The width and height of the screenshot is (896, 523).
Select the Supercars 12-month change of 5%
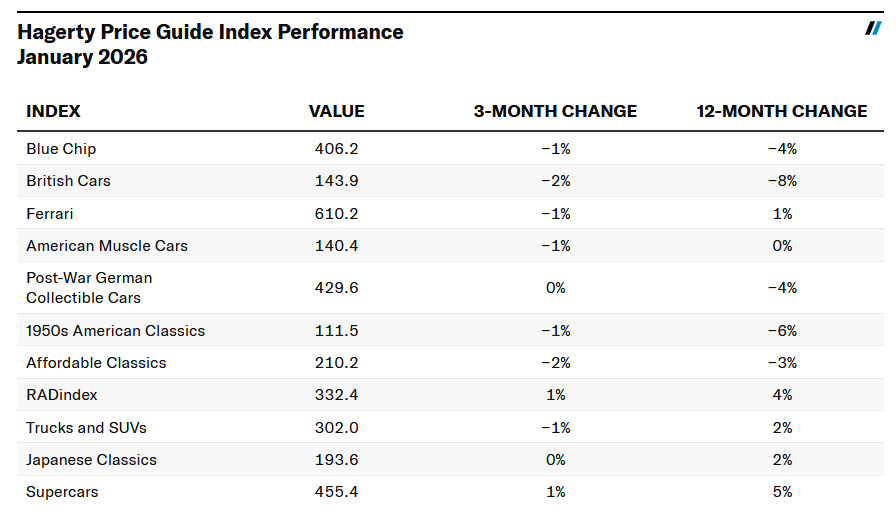click(x=782, y=492)
